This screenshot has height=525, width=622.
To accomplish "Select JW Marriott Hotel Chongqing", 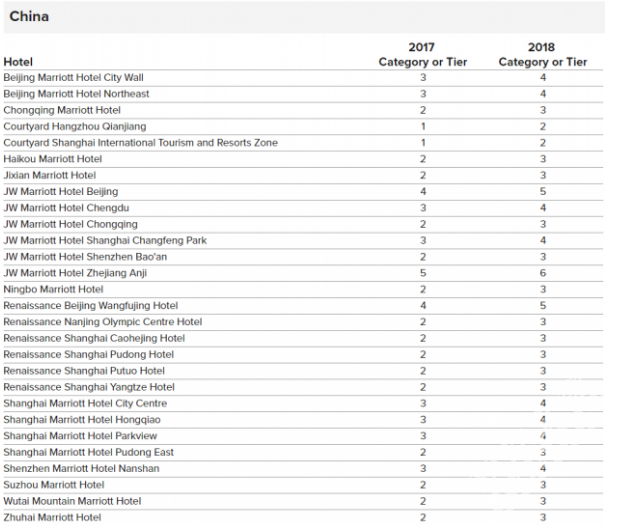I will click(71, 224).
